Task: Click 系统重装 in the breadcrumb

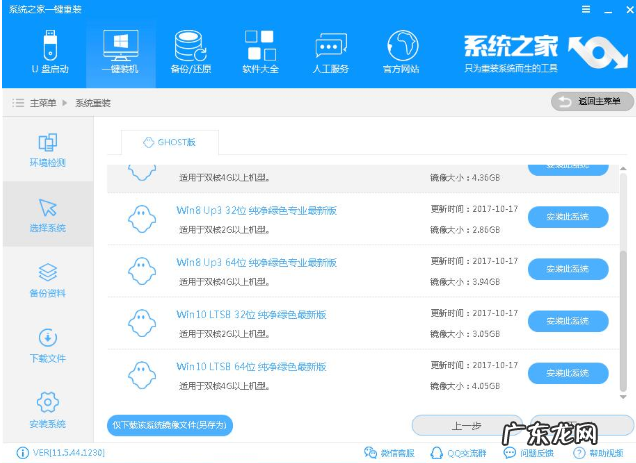Action: point(93,103)
